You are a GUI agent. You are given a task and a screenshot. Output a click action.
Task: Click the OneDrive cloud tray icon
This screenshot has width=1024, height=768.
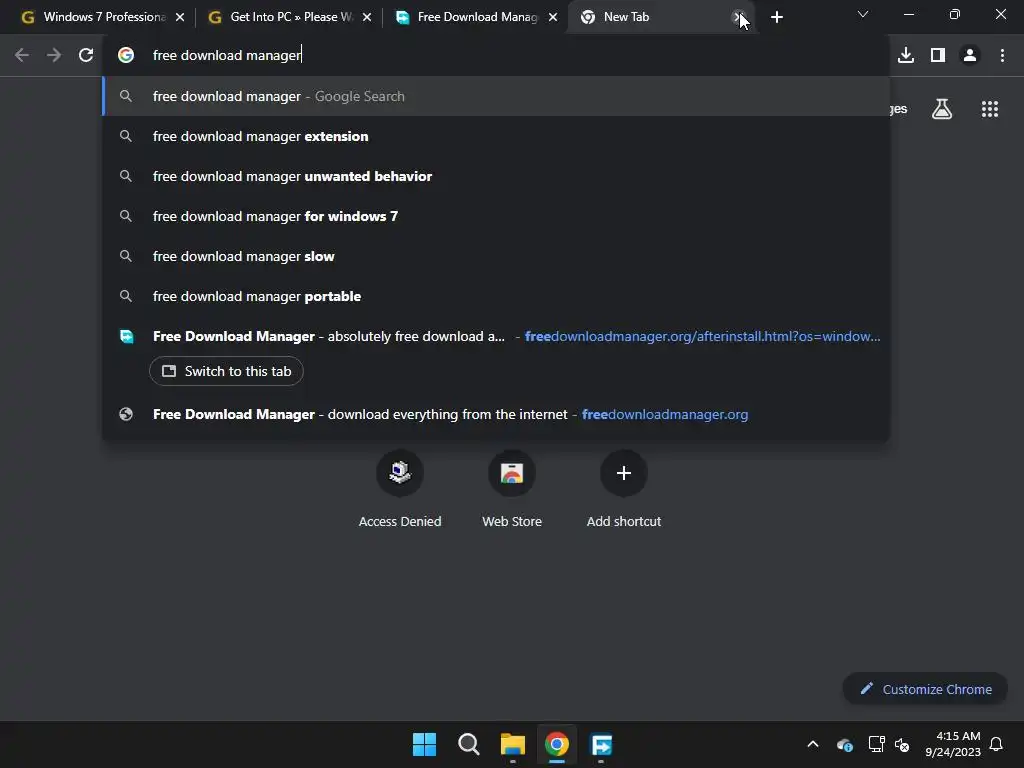tap(844, 744)
